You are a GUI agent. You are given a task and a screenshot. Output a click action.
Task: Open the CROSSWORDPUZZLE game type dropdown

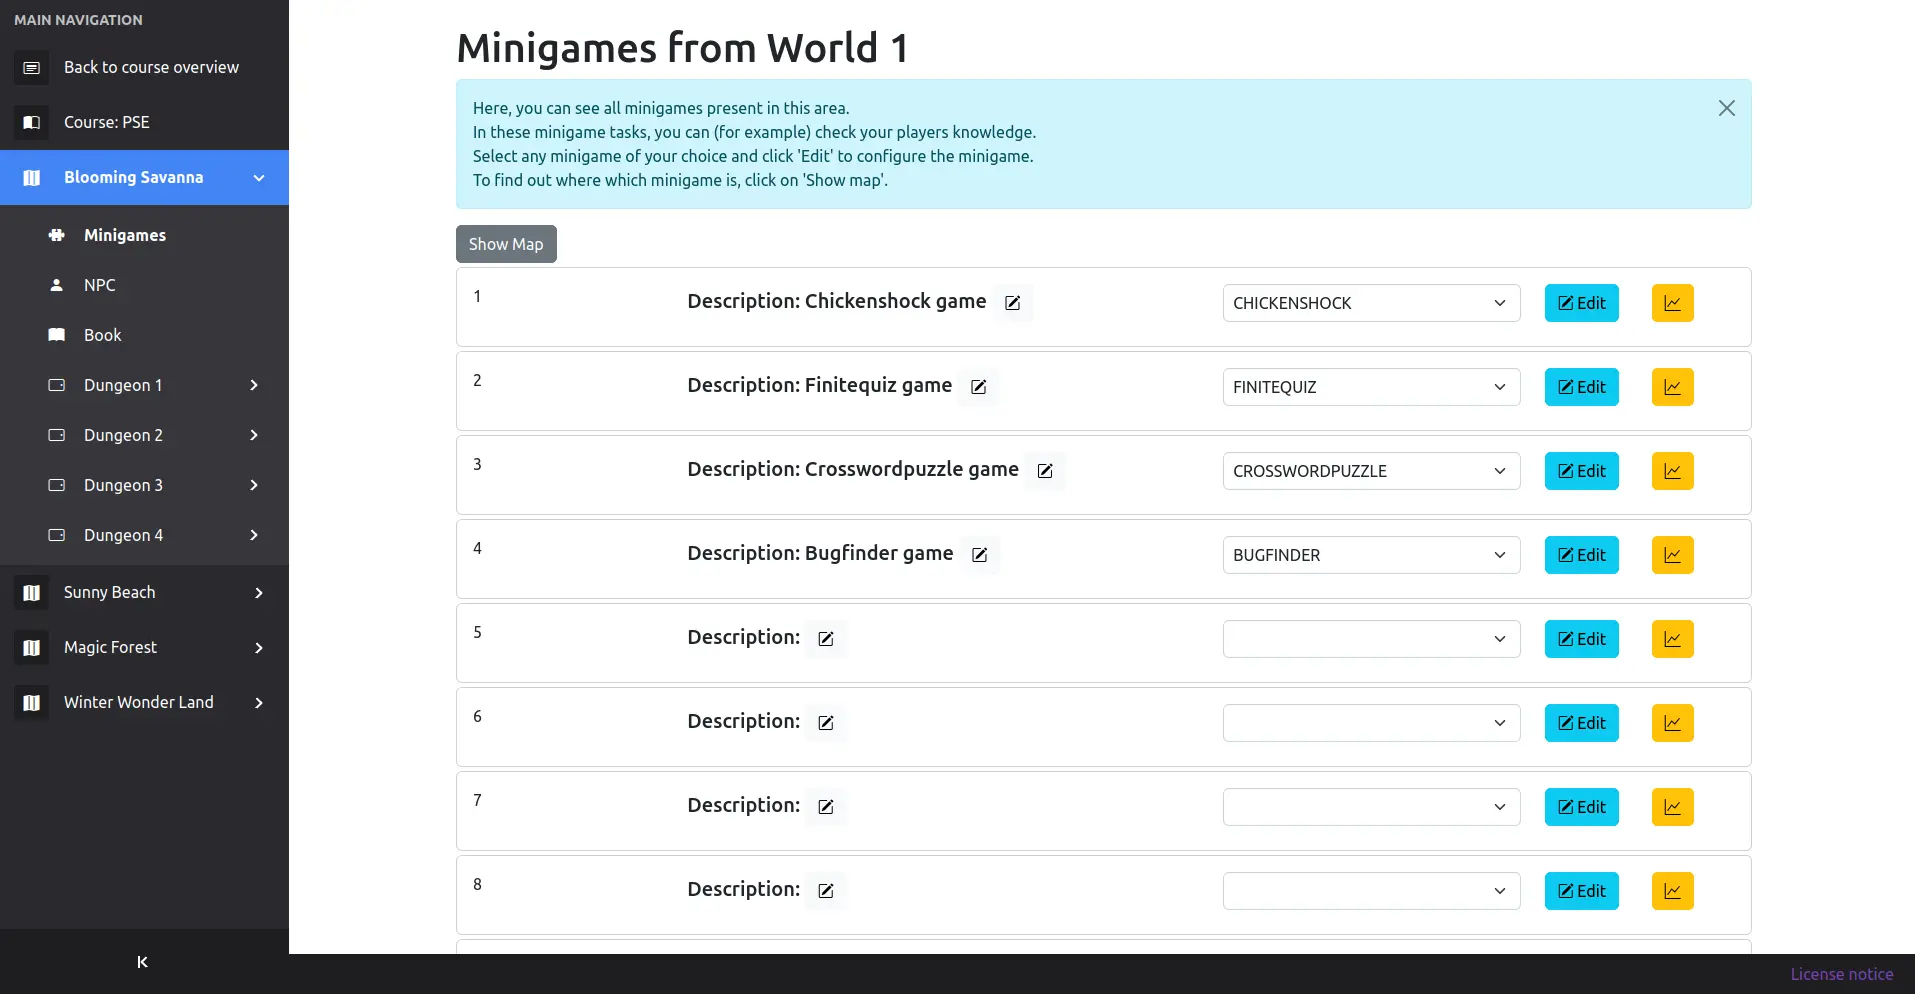pos(1371,471)
